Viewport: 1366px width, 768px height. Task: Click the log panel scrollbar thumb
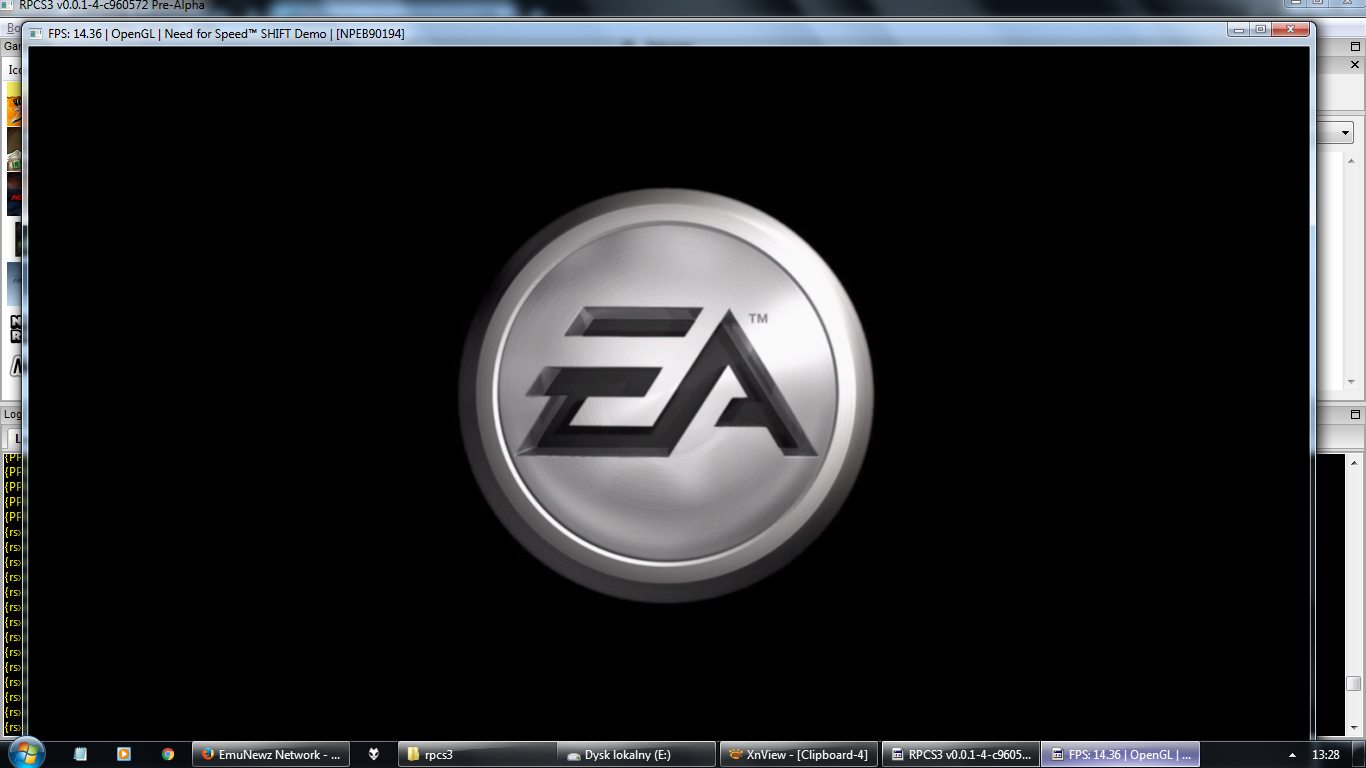click(1353, 684)
